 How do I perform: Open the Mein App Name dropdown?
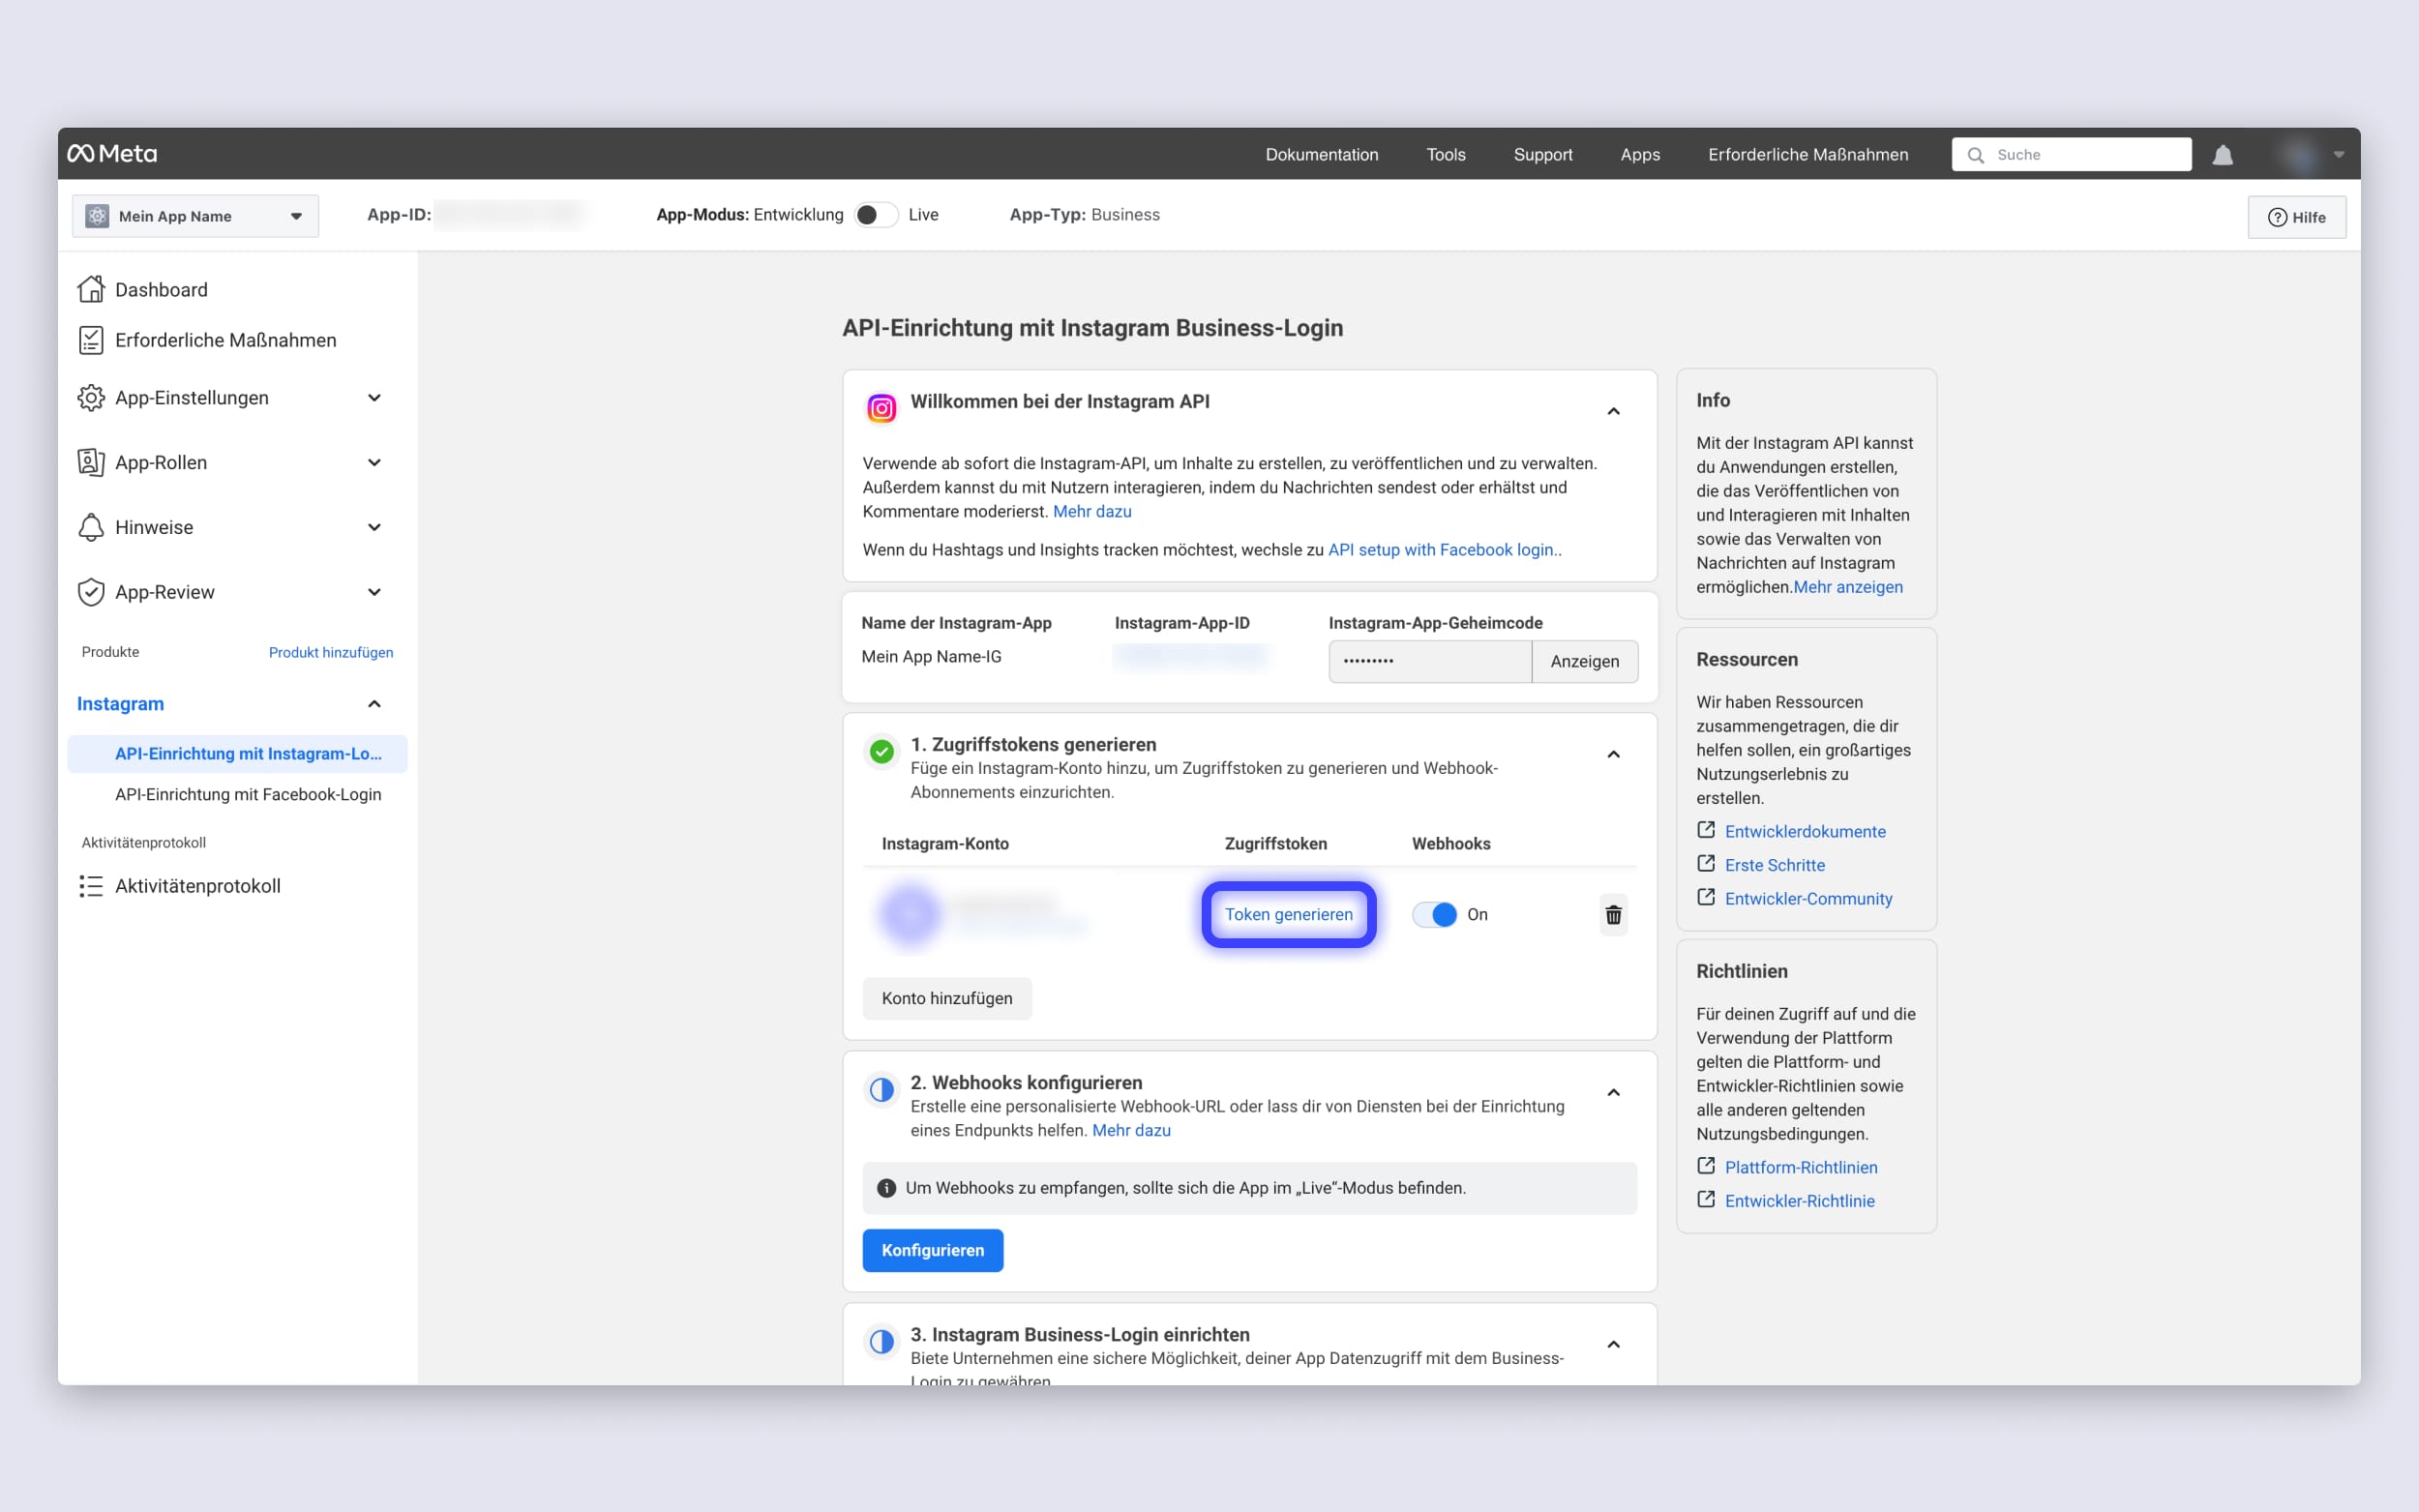(x=195, y=216)
